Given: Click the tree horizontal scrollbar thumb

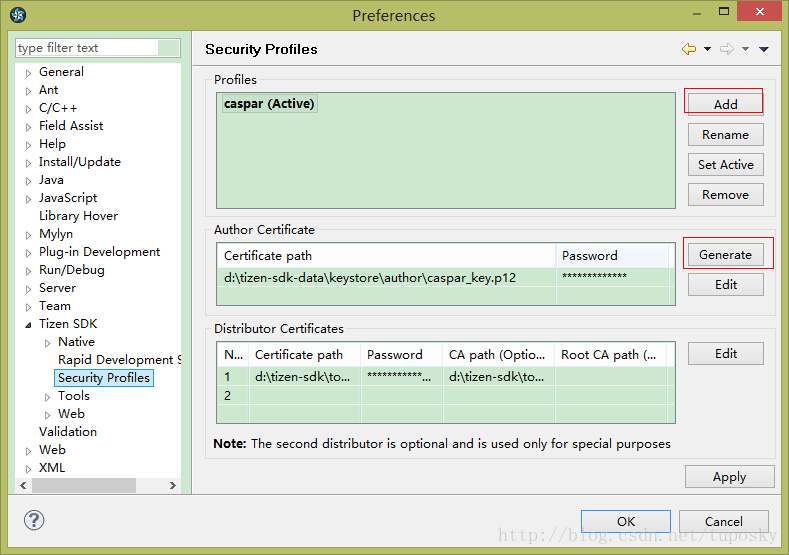Looking at the screenshot, I should click(x=84, y=486).
